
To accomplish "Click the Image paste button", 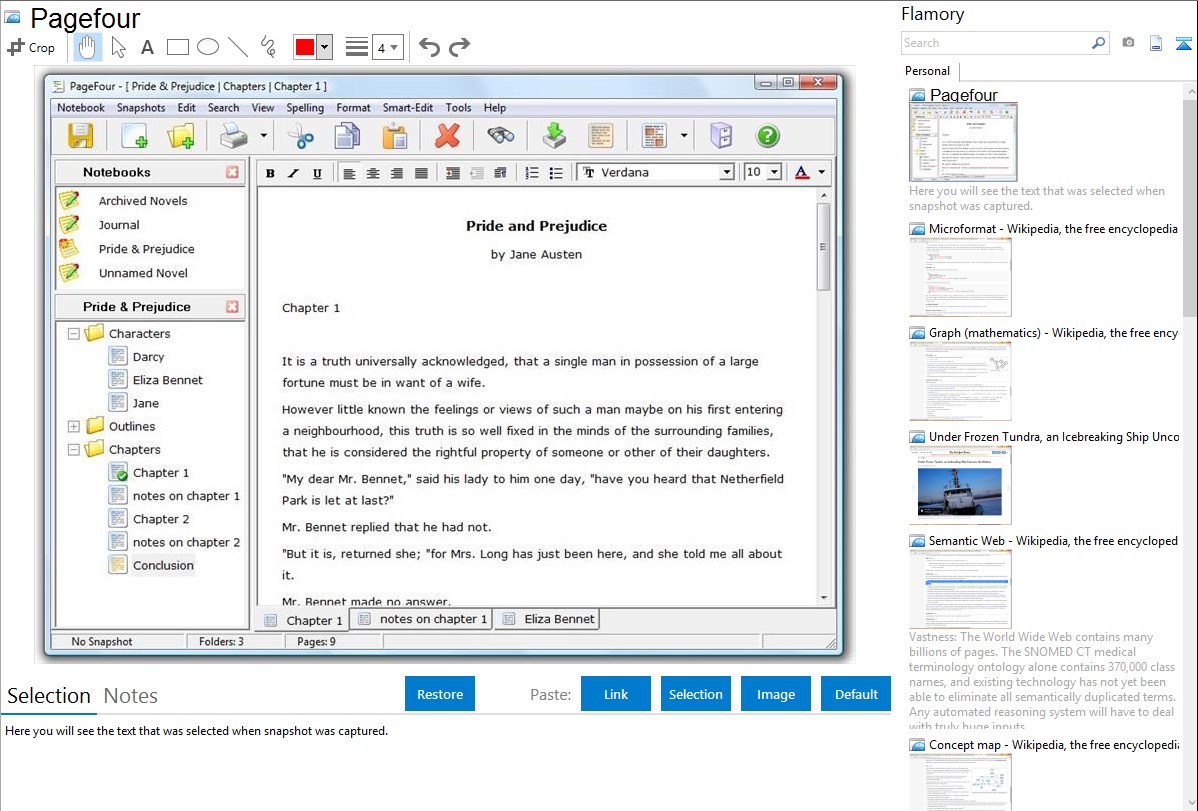I will [x=775, y=694].
